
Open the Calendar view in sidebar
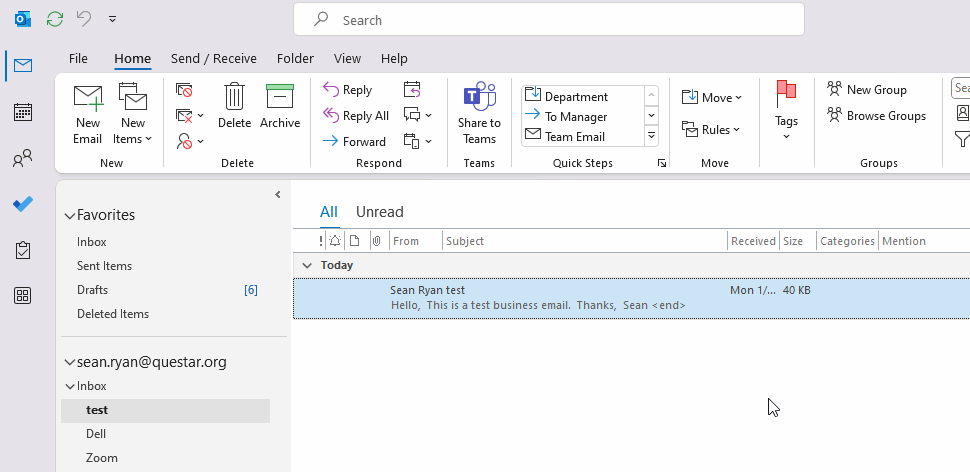click(x=23, y=112)
